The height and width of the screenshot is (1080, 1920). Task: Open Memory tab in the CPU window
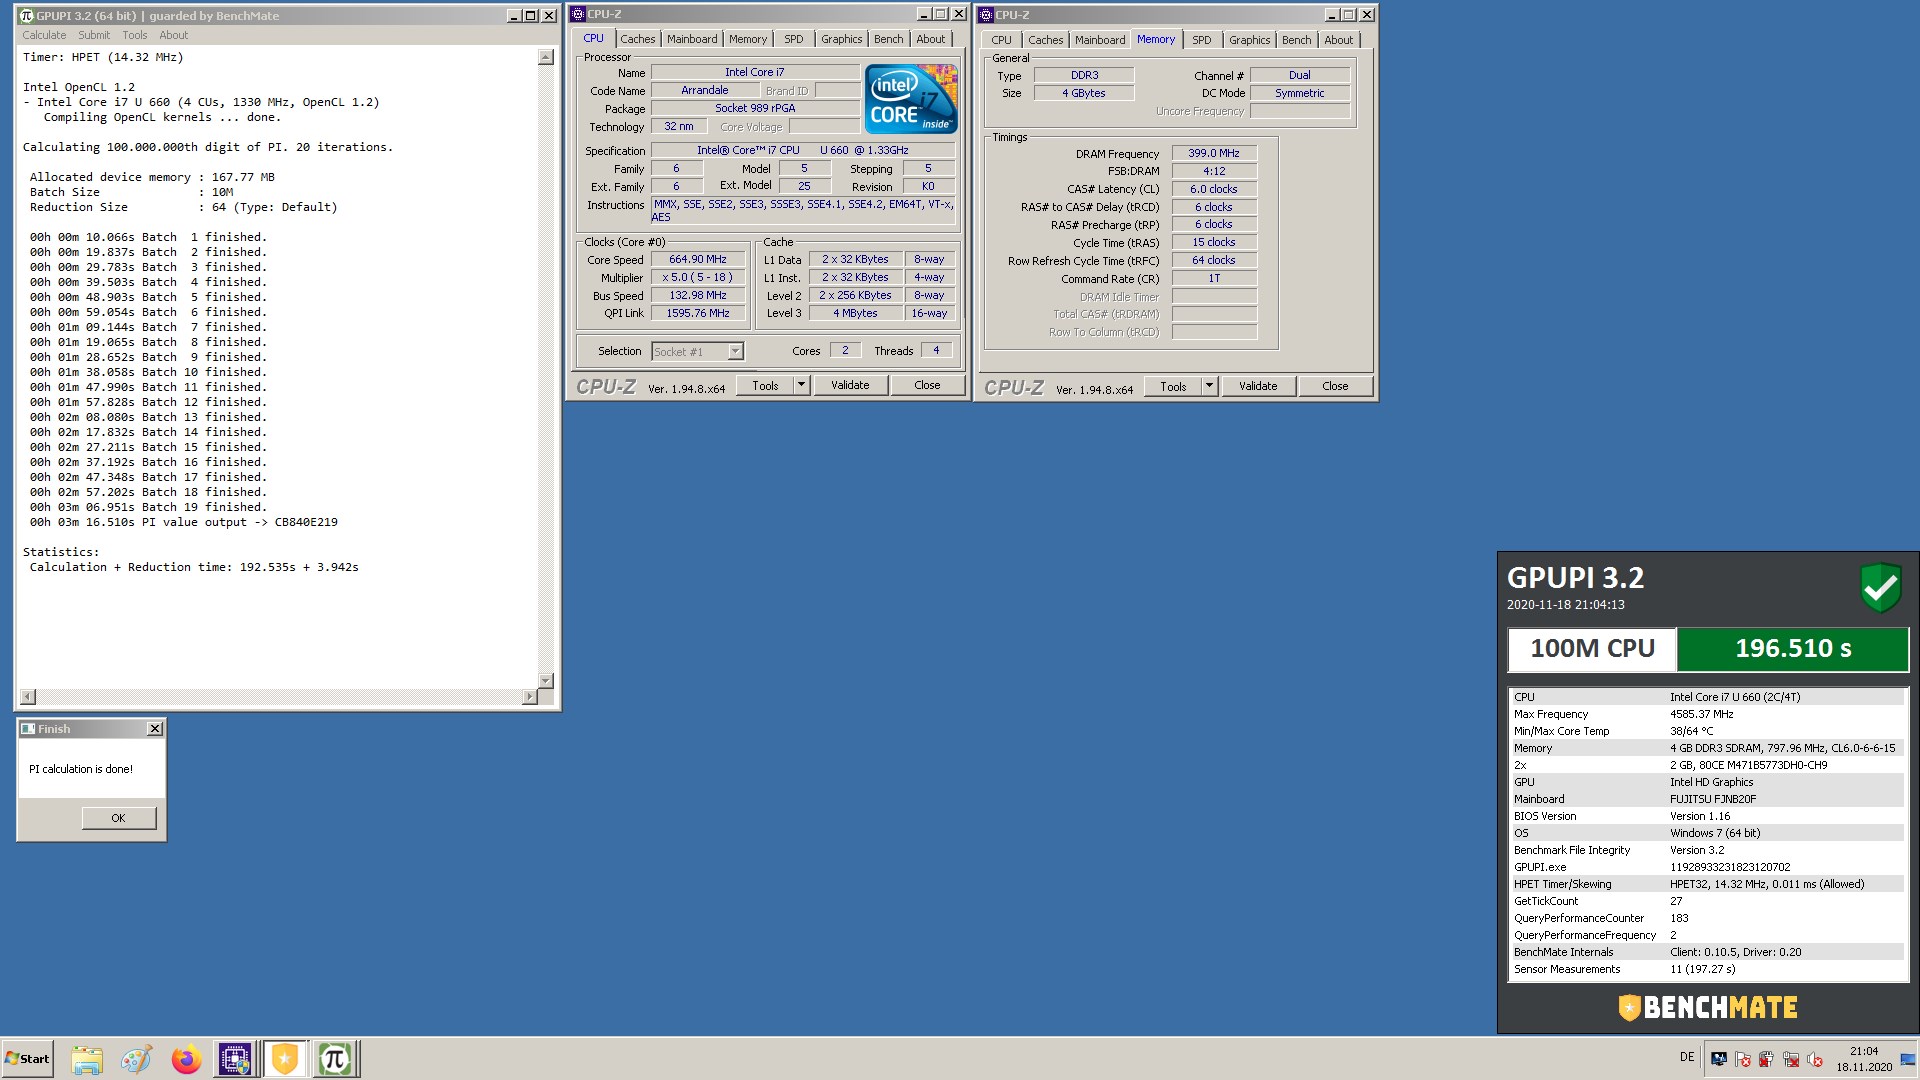pyautogui.click(x=747, y=39)
